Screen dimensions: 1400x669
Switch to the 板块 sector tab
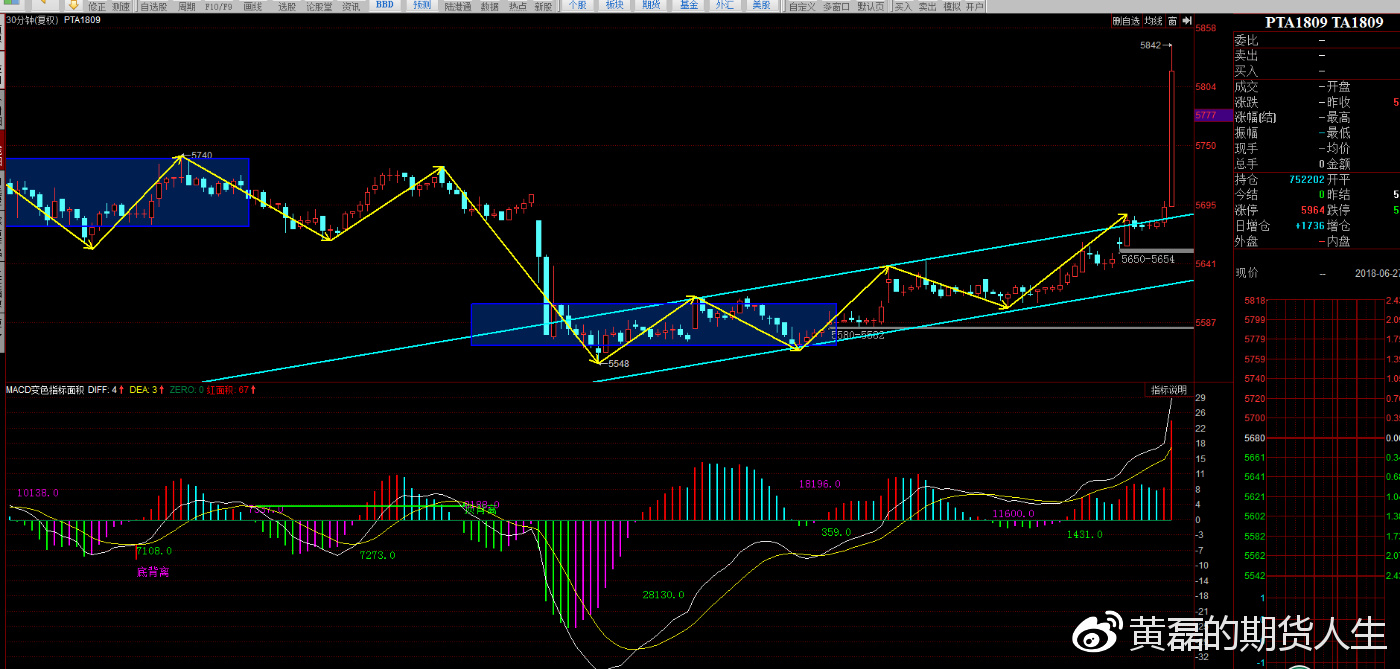tap(614, 5)
